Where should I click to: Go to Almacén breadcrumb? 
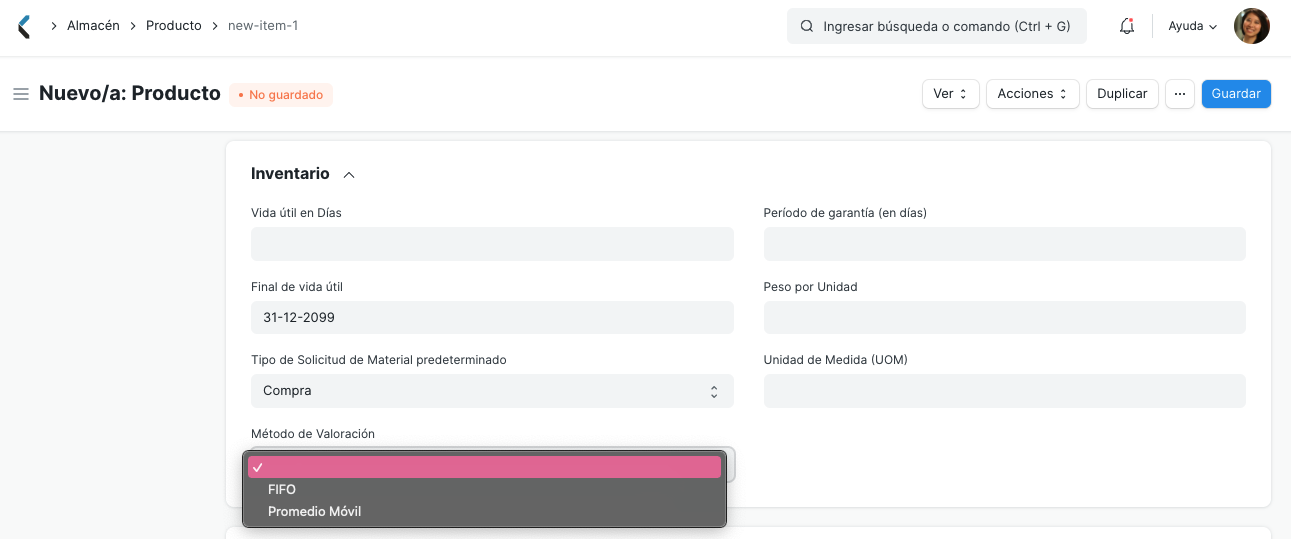coord(93,26)
